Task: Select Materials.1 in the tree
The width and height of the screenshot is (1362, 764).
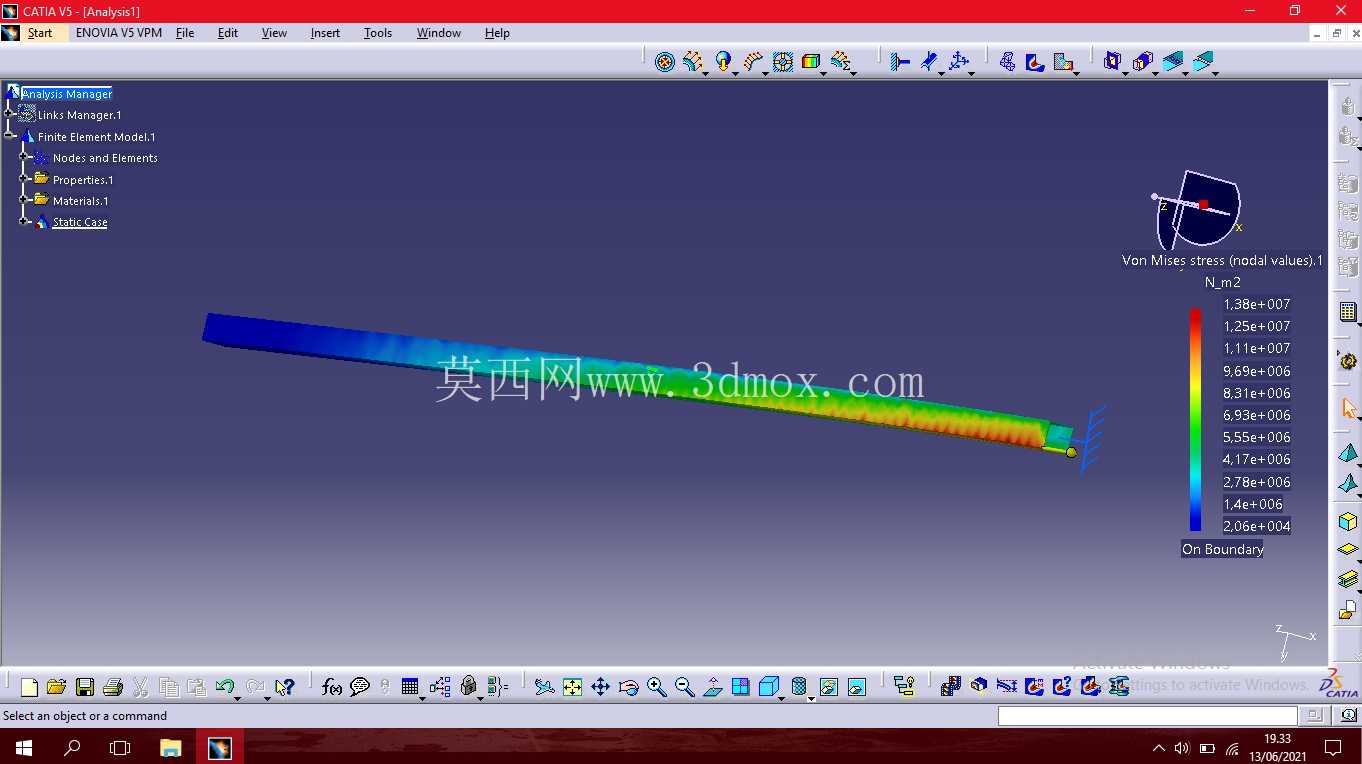Action: (x=81, y=201)
